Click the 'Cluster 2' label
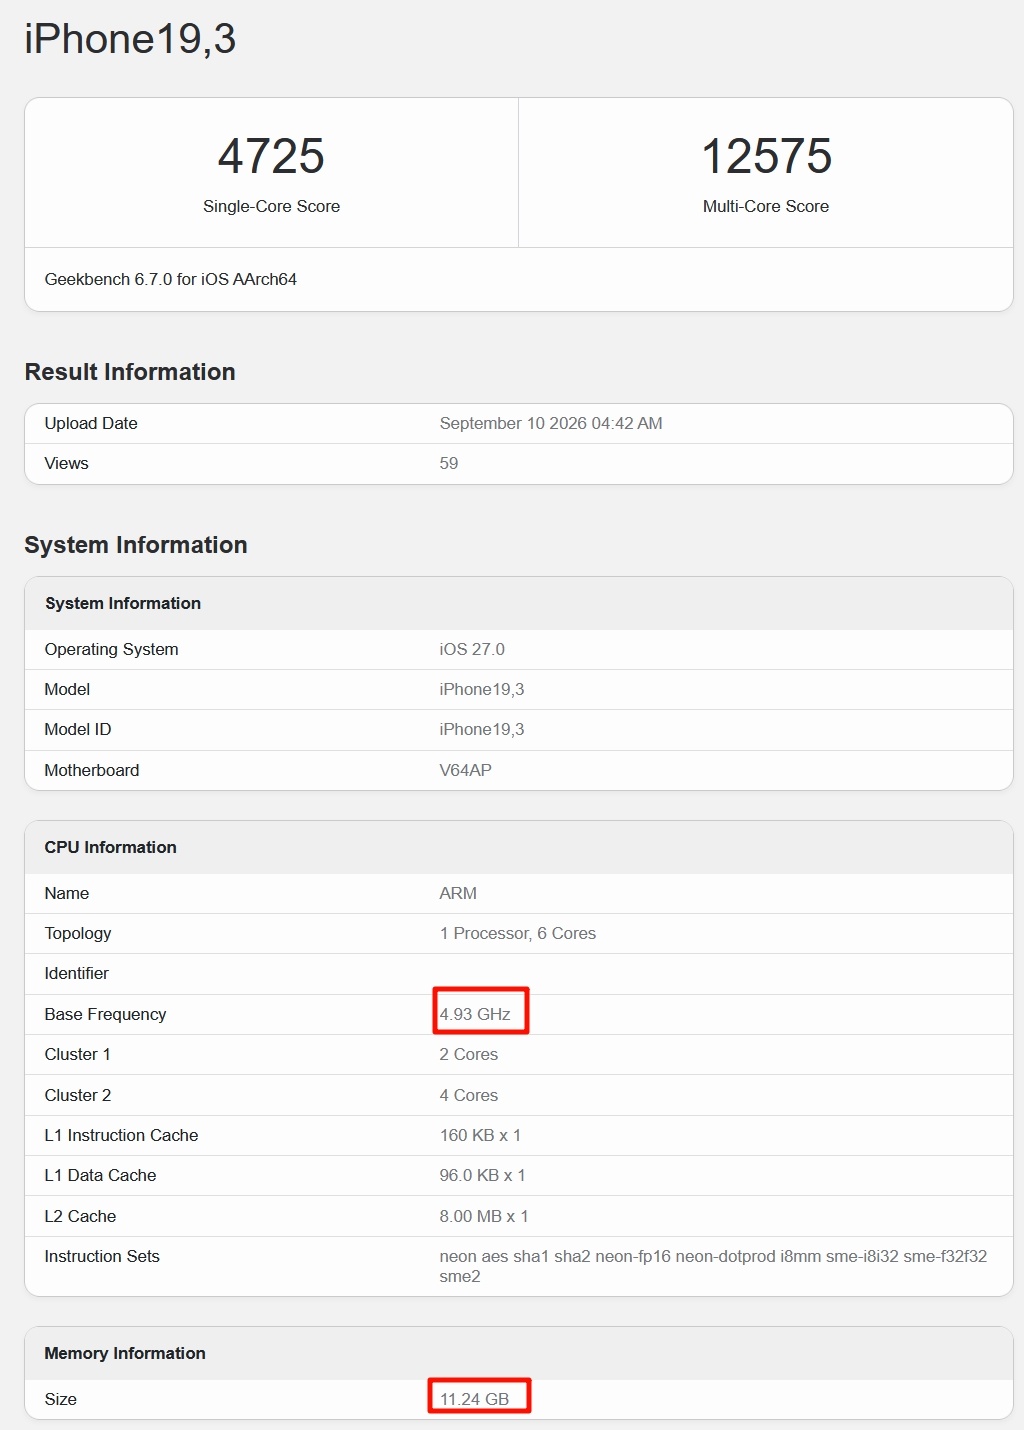 [x=78, y=1095]
